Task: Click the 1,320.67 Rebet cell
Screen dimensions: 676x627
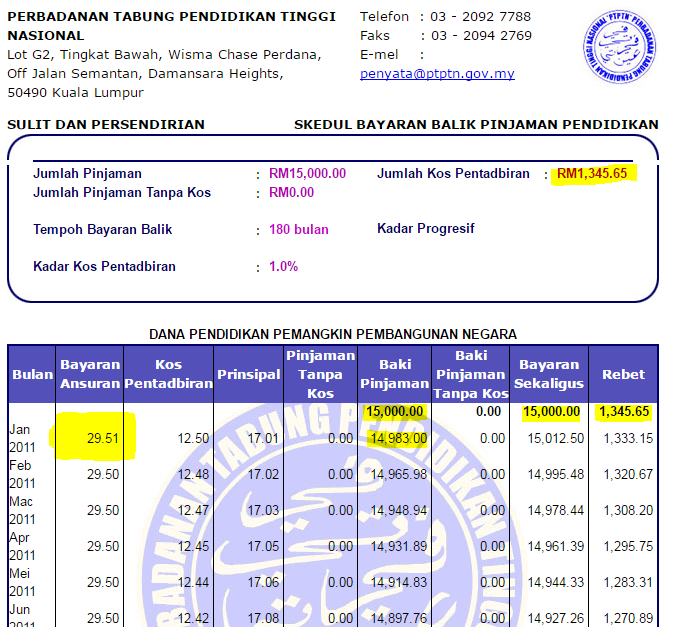Action: point(628,474)
